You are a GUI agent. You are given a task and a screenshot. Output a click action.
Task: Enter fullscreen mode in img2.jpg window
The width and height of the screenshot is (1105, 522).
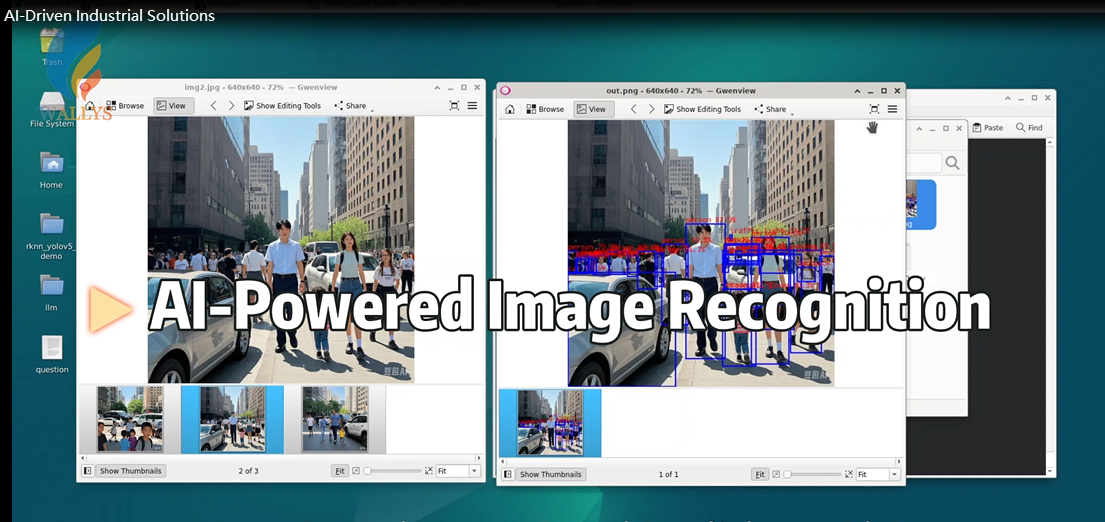(454, 106)
